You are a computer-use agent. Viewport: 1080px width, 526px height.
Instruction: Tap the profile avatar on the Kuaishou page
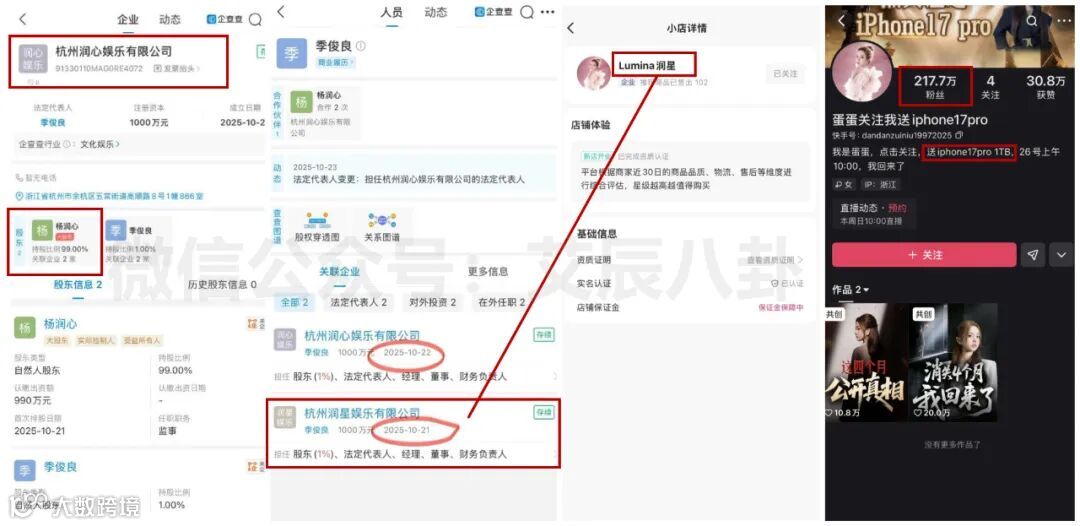click(x=864, y=74)
